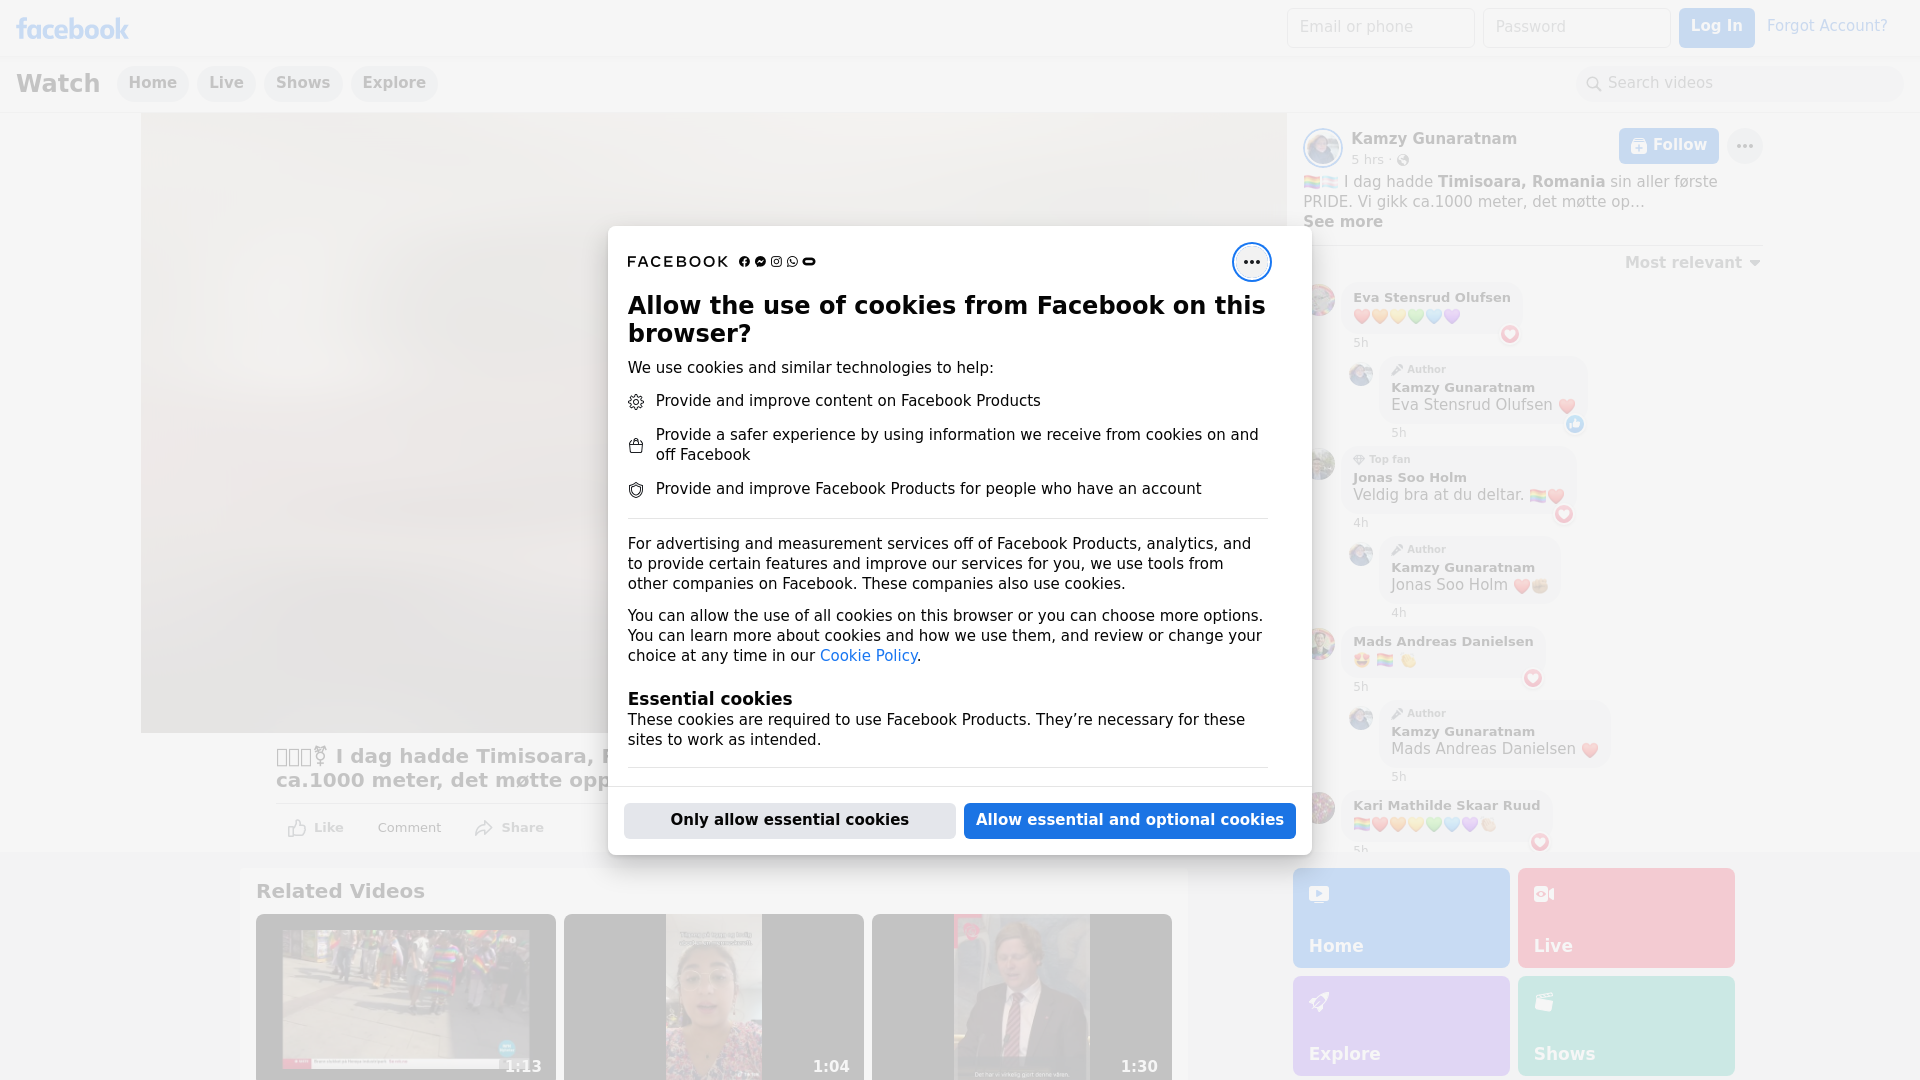Image resolution: width=1920 pixels, height=1080 pixels.
Task: Open post options three-dot menu beside Follow
Action: [x=1744, y=146]
